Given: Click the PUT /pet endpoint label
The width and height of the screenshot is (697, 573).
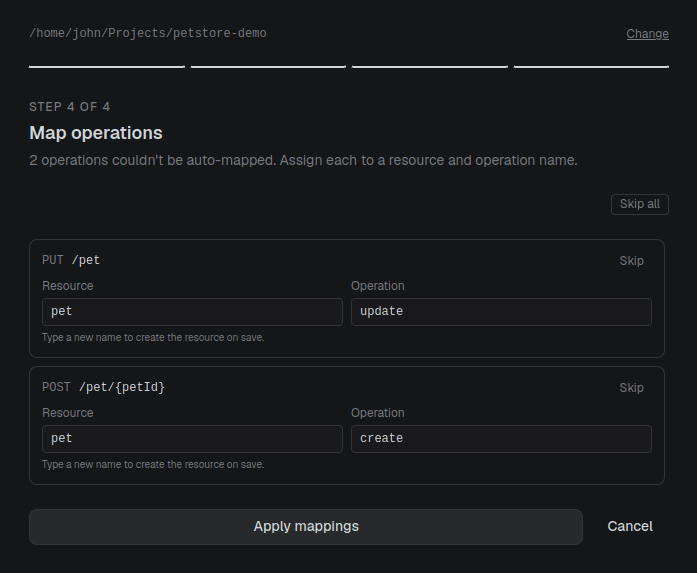Looking at the screenshot, I should tap(71, 260).
